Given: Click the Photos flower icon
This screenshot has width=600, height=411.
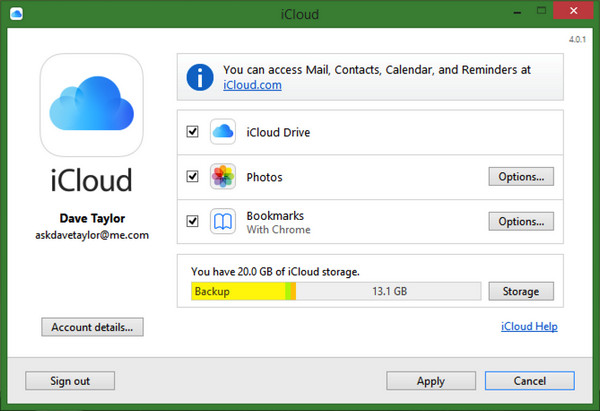Looking at the screenshot, I should [x=223, y=176].
